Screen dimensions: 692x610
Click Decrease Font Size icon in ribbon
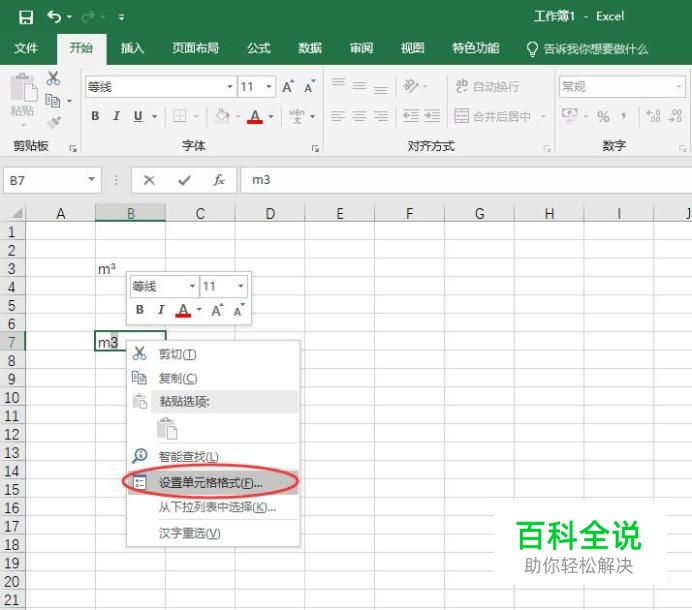pyautogui.click(x=310, y=86)
